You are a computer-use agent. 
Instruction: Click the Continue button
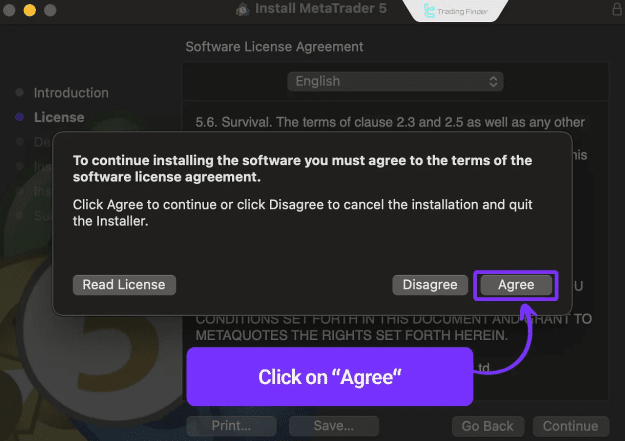click(571, 426)
